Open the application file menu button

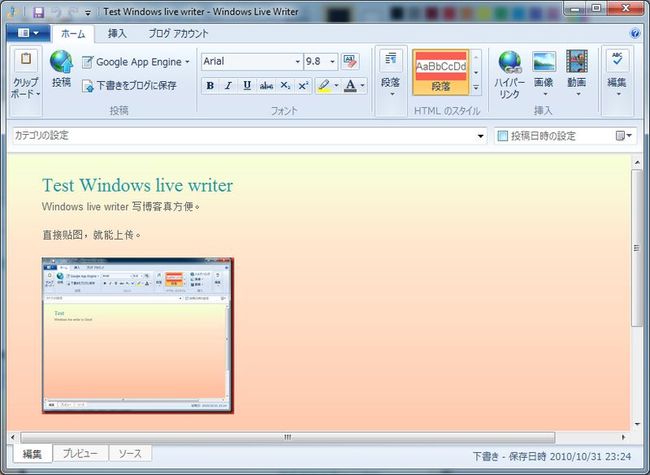28,33
